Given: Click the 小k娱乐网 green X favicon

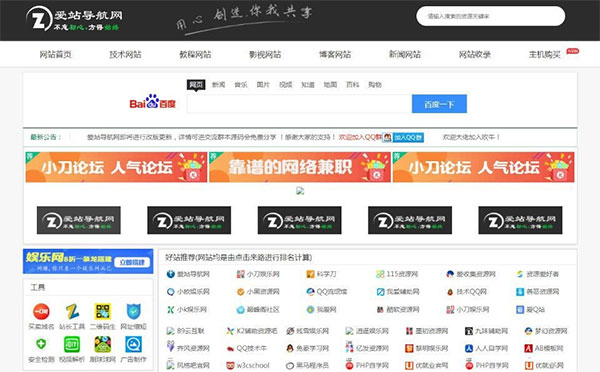Looking at the screenshot, I should click(171, 309).
